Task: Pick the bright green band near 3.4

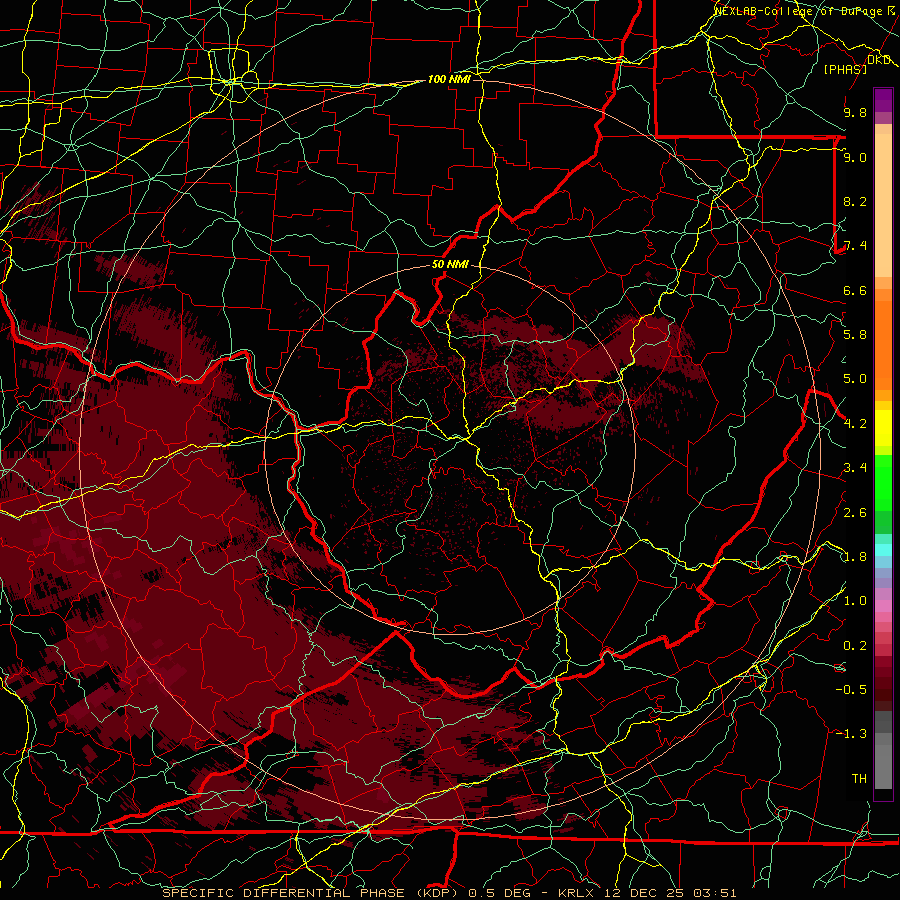Action: click(x=883, y=482)
